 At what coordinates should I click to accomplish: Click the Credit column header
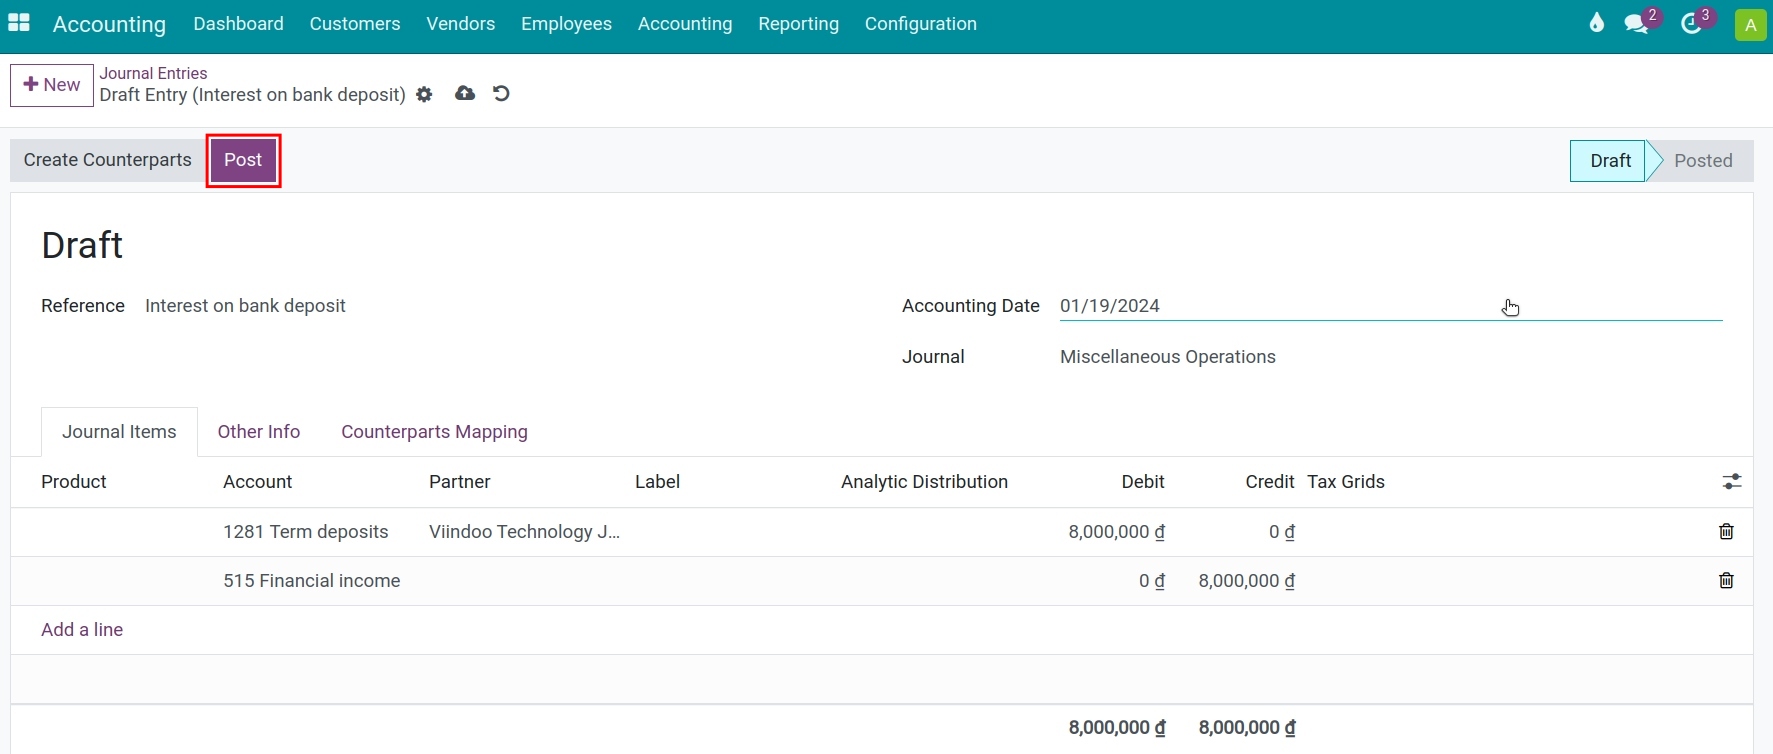click(1269, 482)
